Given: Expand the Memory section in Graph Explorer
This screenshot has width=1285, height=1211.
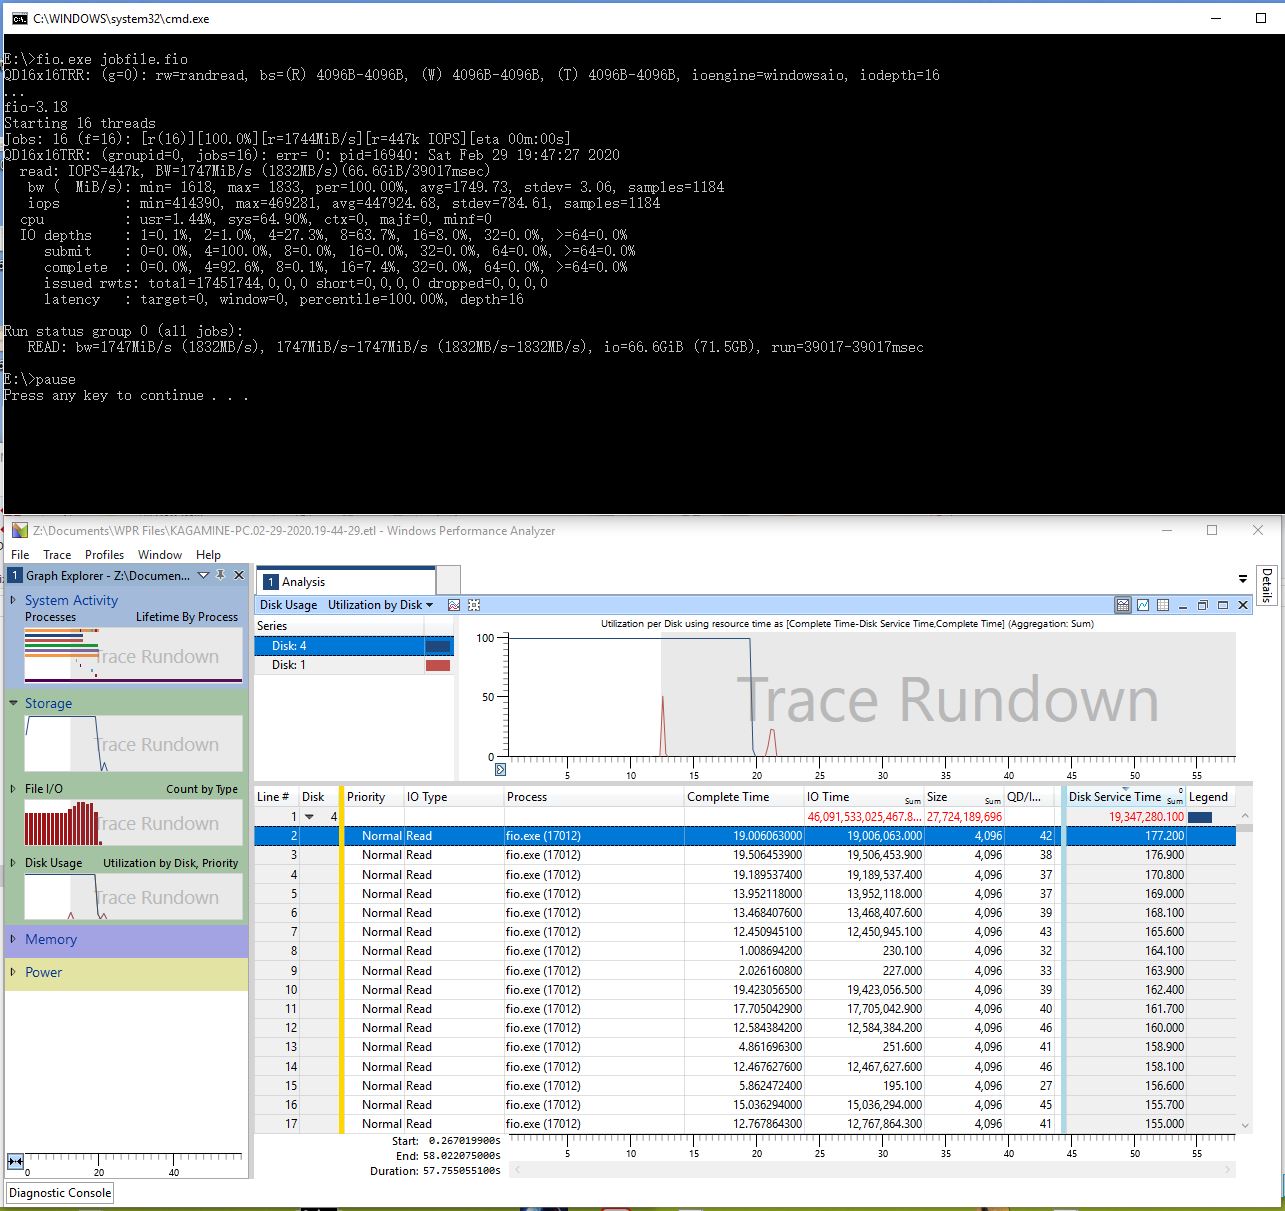Looking at the screenshot, I should [14, 939].
